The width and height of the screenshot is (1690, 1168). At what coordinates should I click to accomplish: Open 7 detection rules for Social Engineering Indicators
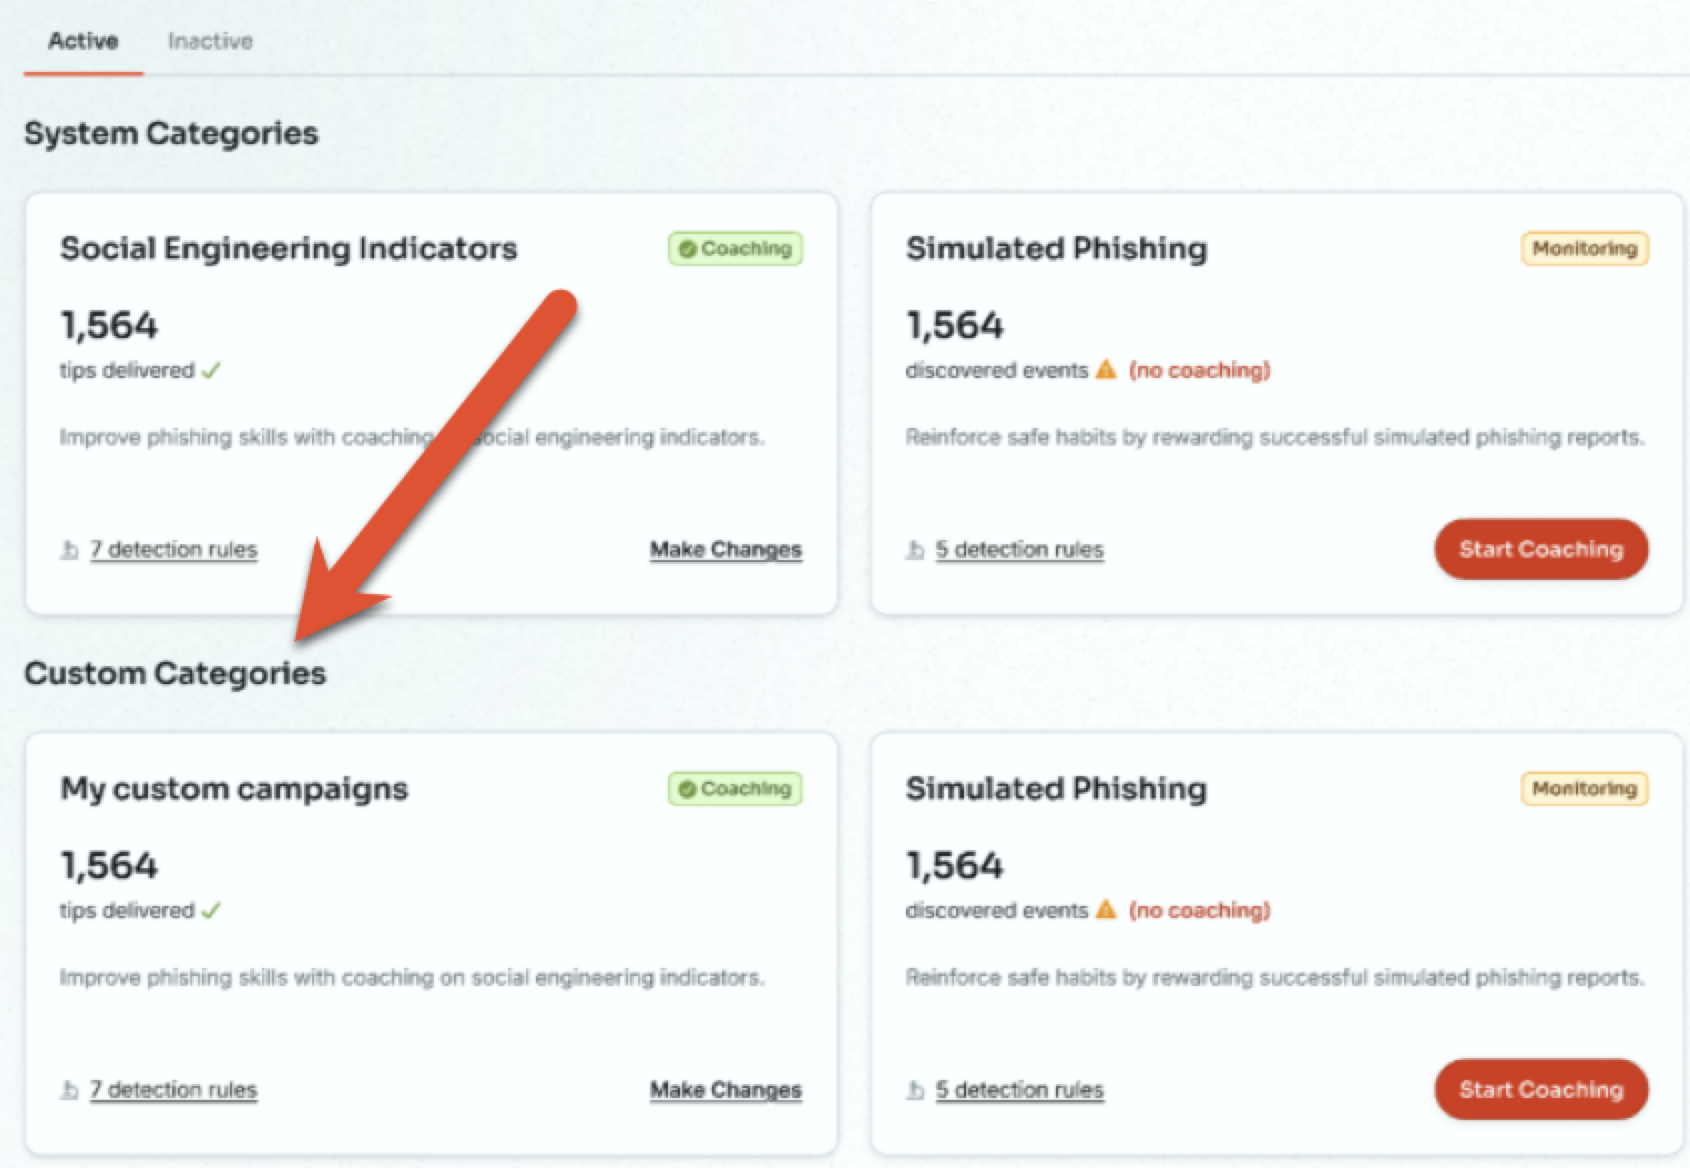coord(174,550)
